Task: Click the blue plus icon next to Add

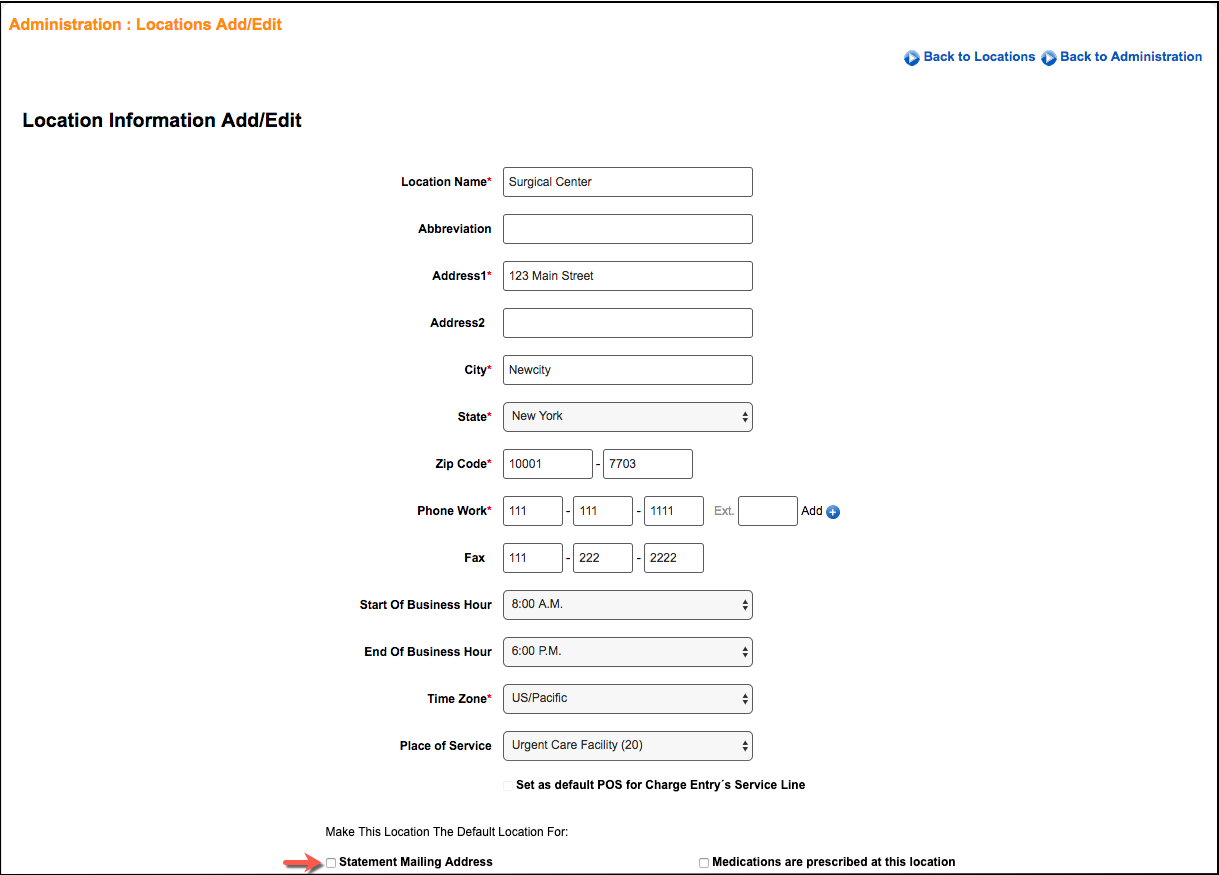Action: coord(833,512)
